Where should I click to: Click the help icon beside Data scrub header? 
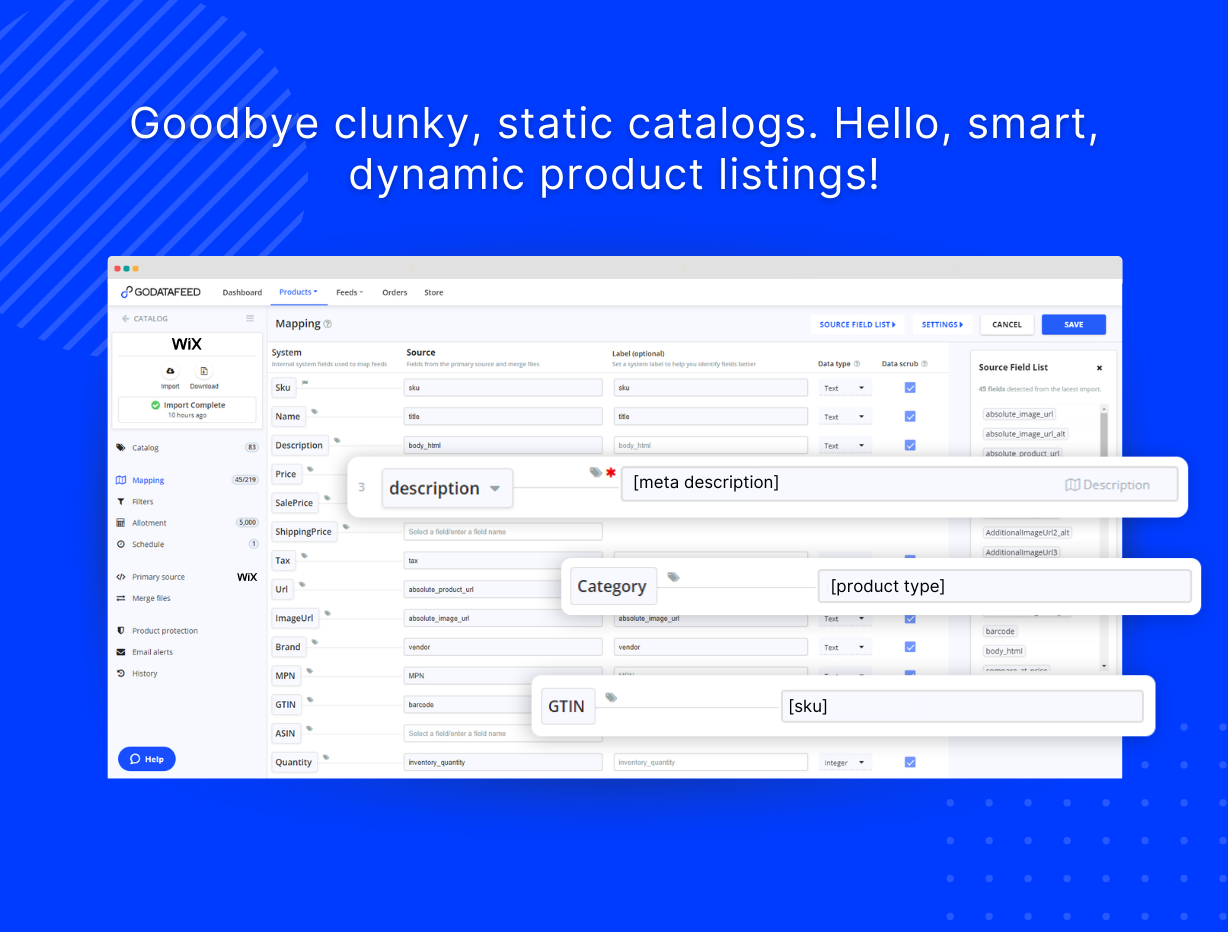click(924, 364)
